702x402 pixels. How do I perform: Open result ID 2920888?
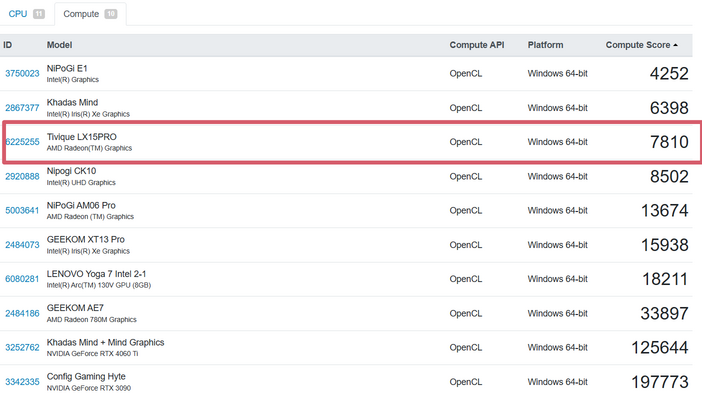22,176
